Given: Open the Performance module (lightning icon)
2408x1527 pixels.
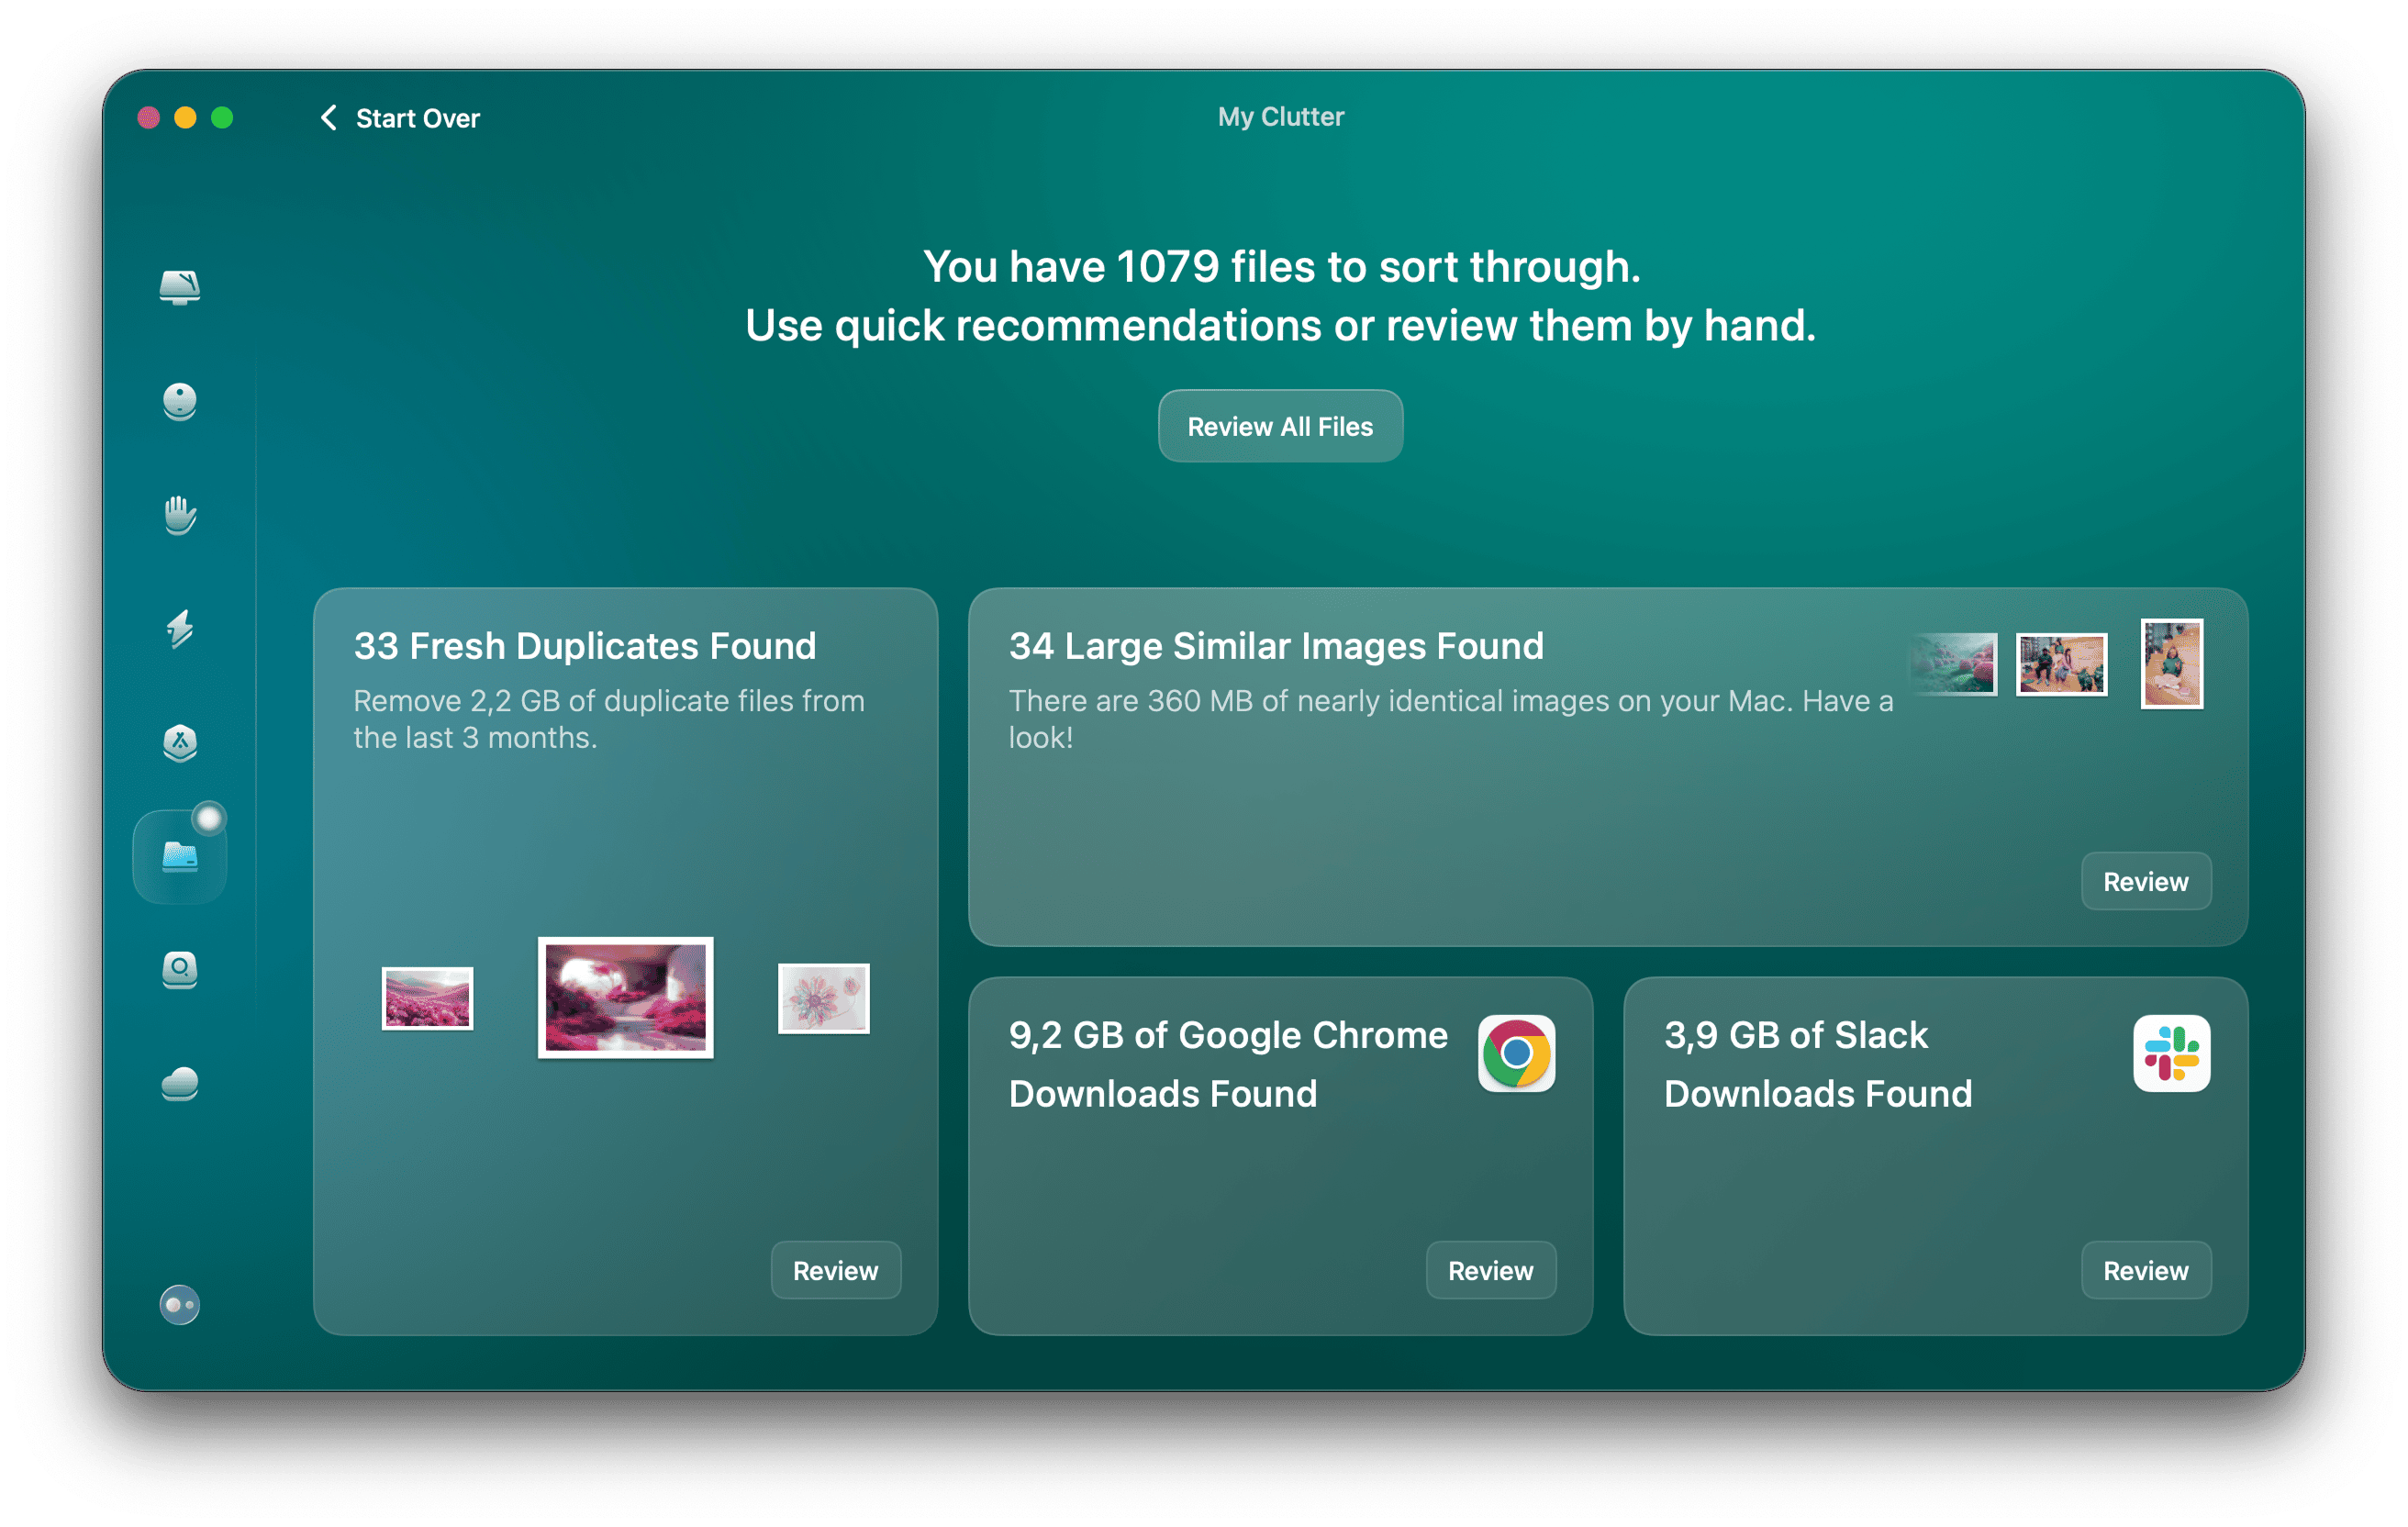Looking at the screenshot, I should click(179, 631).
